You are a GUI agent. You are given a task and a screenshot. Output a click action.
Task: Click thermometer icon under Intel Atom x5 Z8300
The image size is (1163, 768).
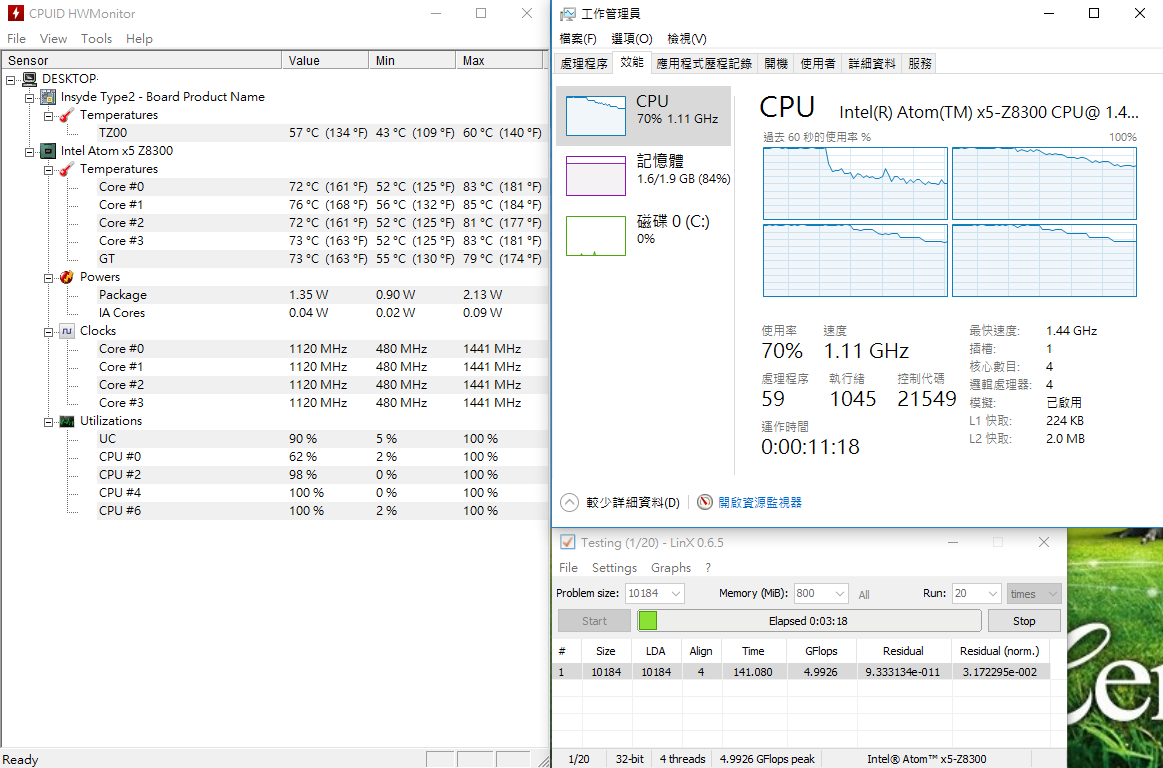67,169
